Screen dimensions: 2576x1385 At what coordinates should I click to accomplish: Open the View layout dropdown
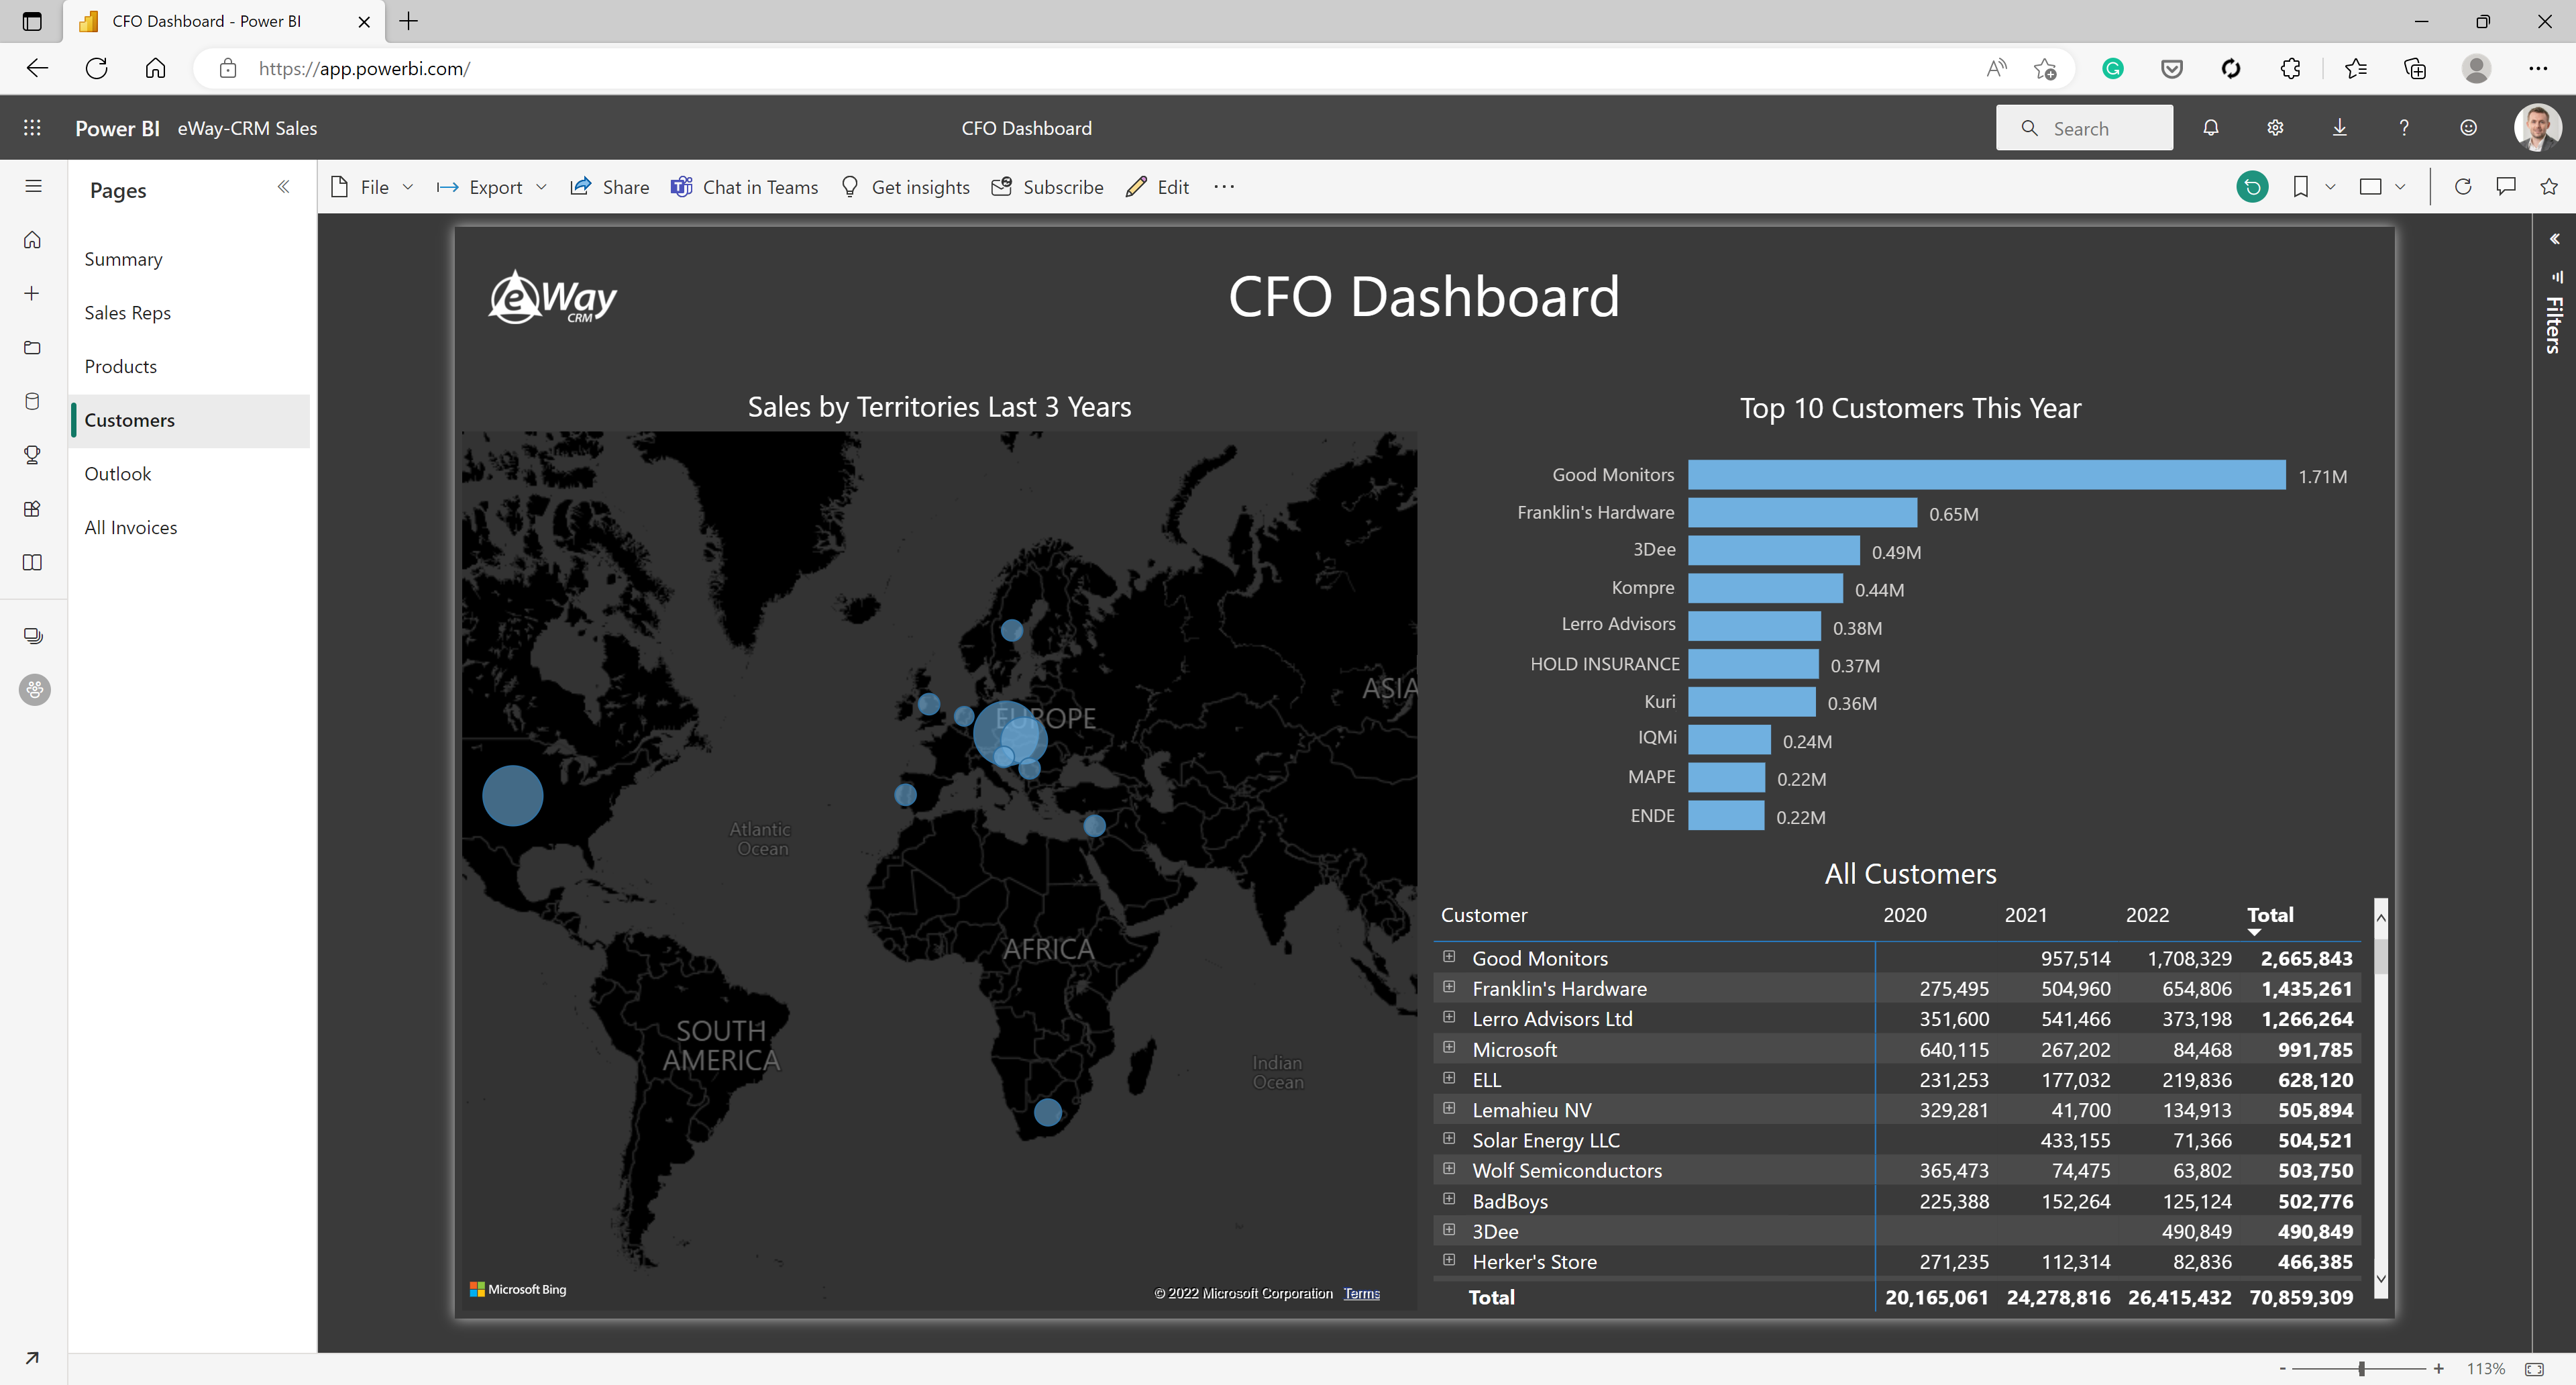[2382, 187]
